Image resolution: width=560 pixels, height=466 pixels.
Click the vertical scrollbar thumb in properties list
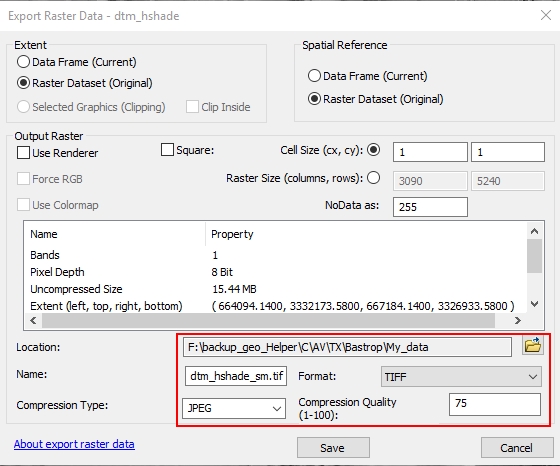coord(534,256)
